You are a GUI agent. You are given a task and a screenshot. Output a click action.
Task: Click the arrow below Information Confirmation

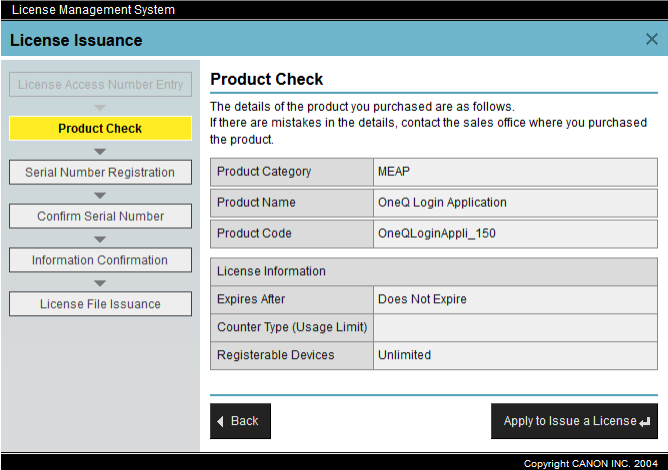pyautogui.click(x=100, y=283)
